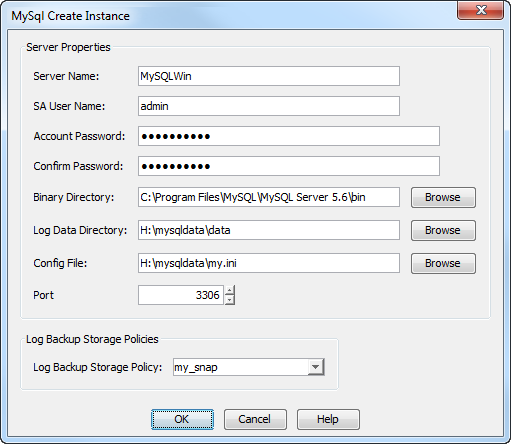511x444 pixels.
Task: Click the MySql Create Instance title text
Action: (x=70, y=16)
